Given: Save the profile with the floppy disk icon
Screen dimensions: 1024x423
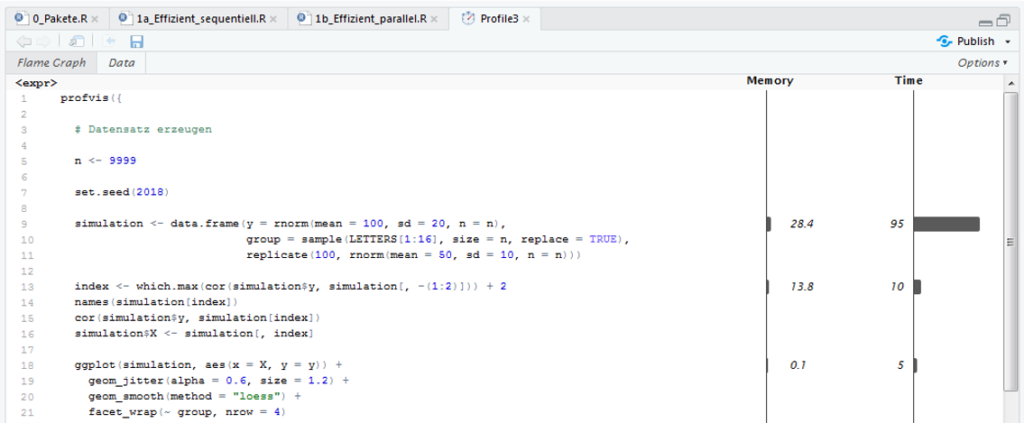Looking at the screenshot, I should pyautogui.click(x=136, y=42).
